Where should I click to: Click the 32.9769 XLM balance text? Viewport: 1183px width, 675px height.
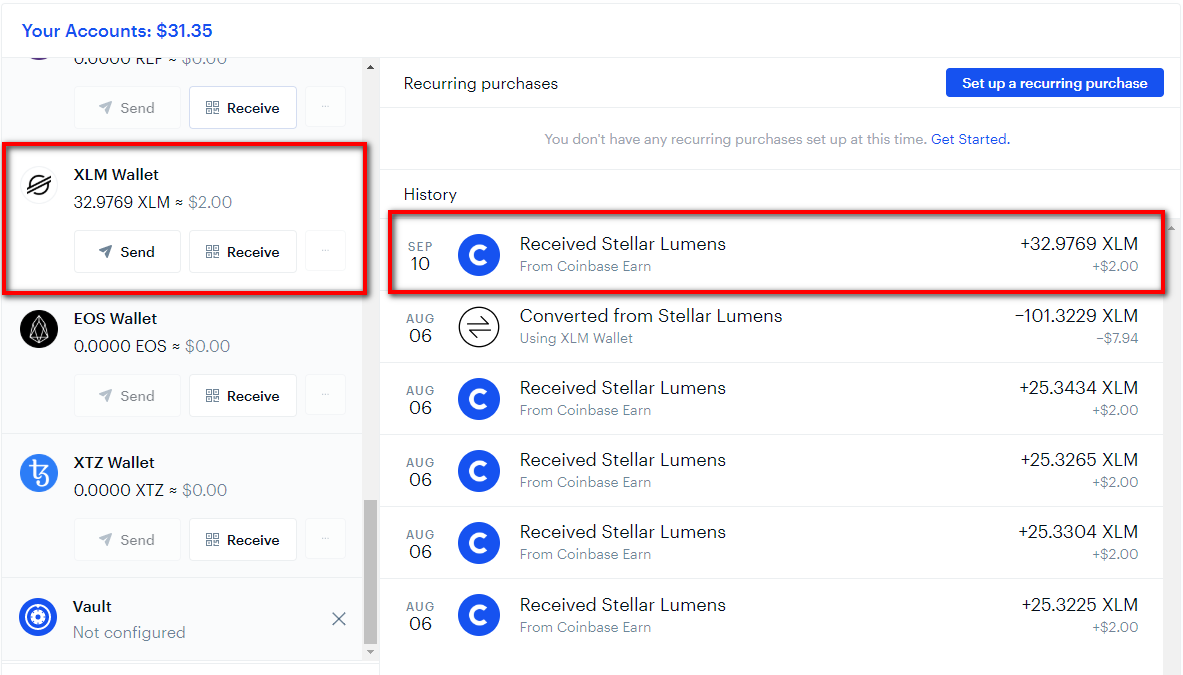121,202
